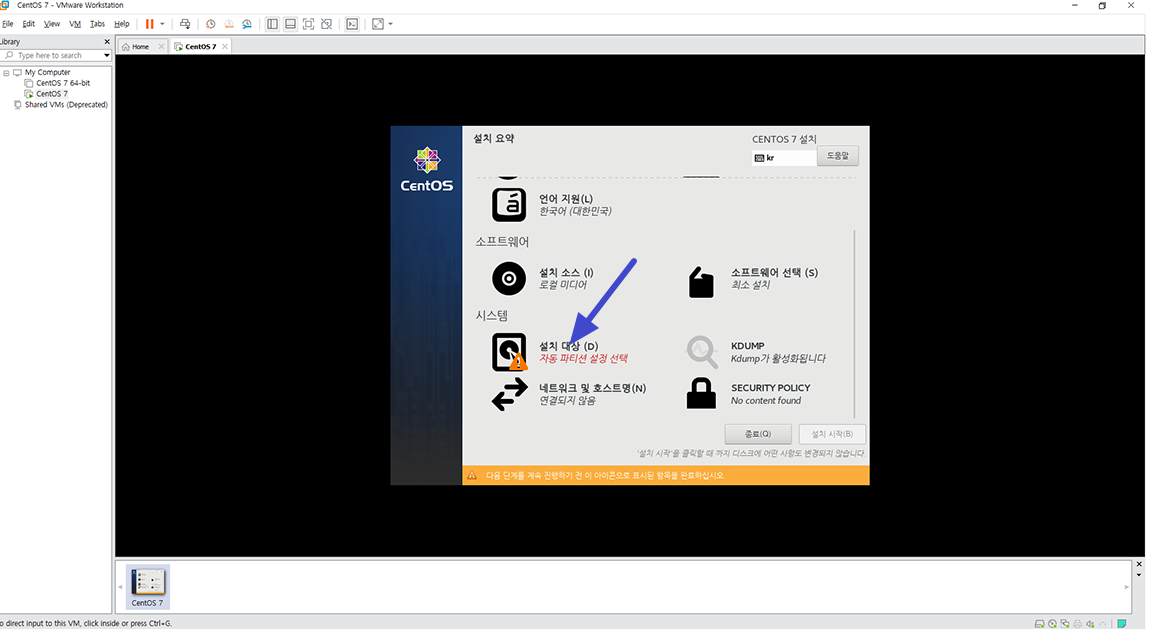Screen dimensions: 1150x629
Task: Click the printer status bar icon
Action: pyautogui.click(x=1077, y=624)
